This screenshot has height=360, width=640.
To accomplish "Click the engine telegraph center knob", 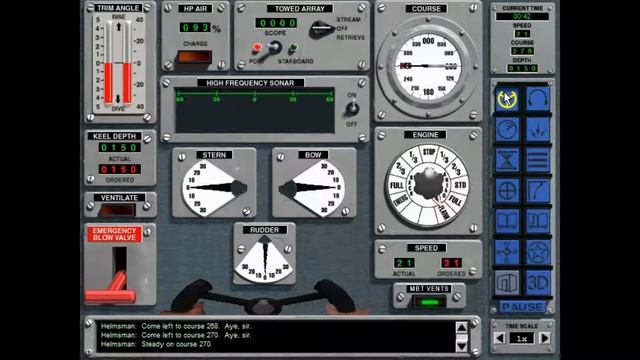I will tap(428, 185).
